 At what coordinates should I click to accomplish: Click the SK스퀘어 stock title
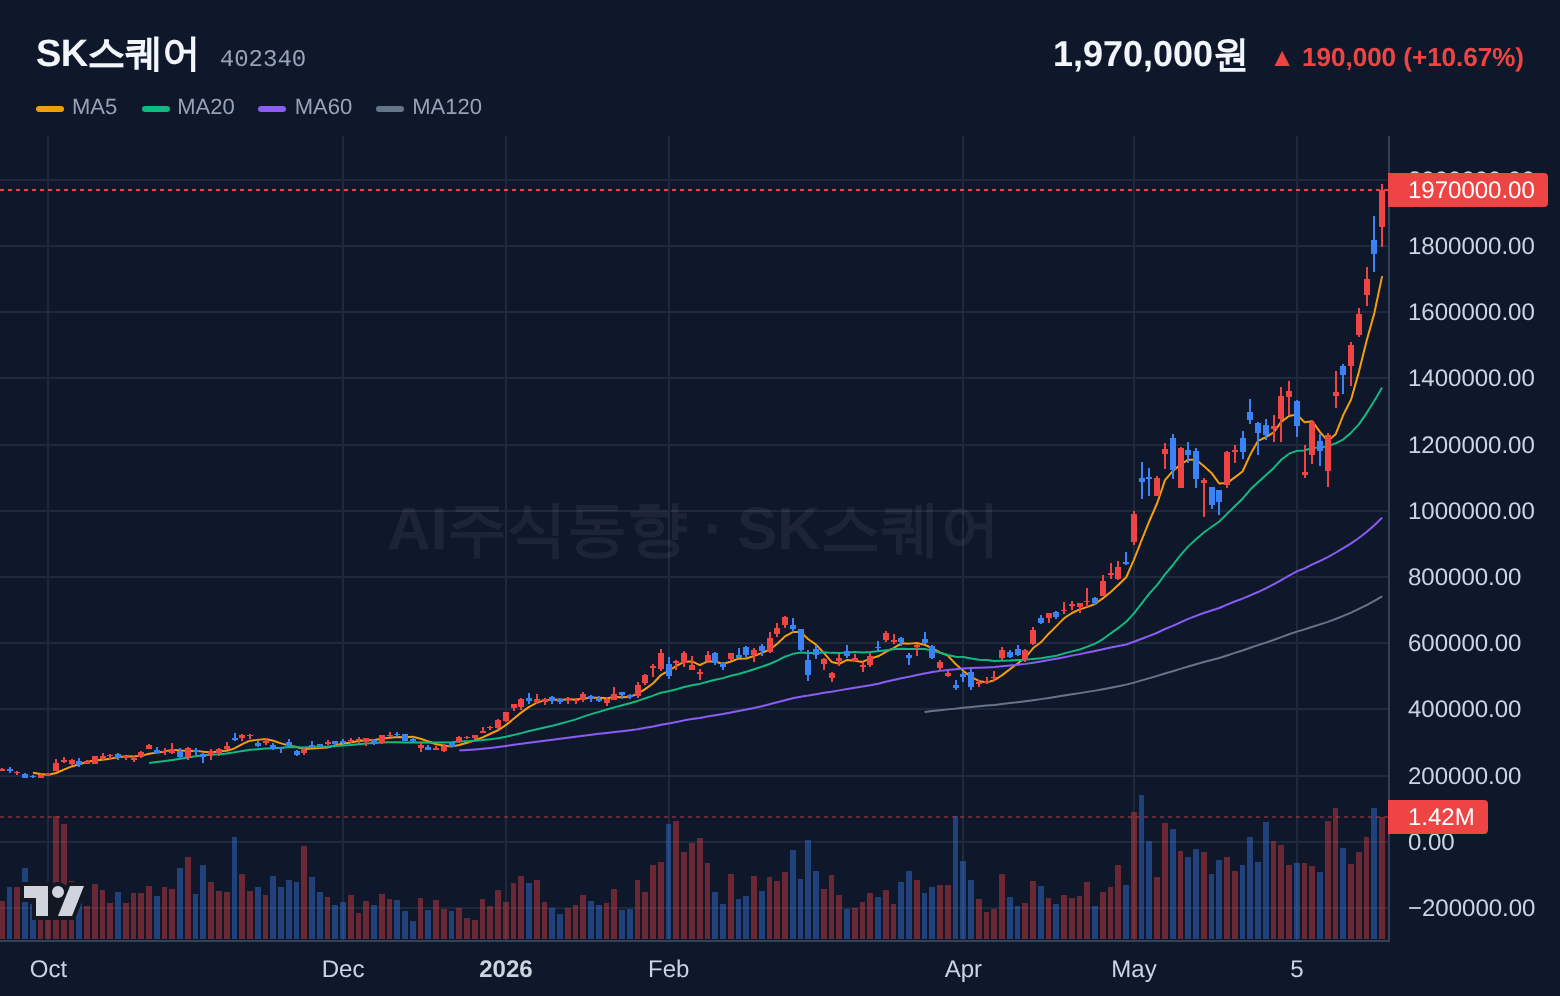coord(117,54)
